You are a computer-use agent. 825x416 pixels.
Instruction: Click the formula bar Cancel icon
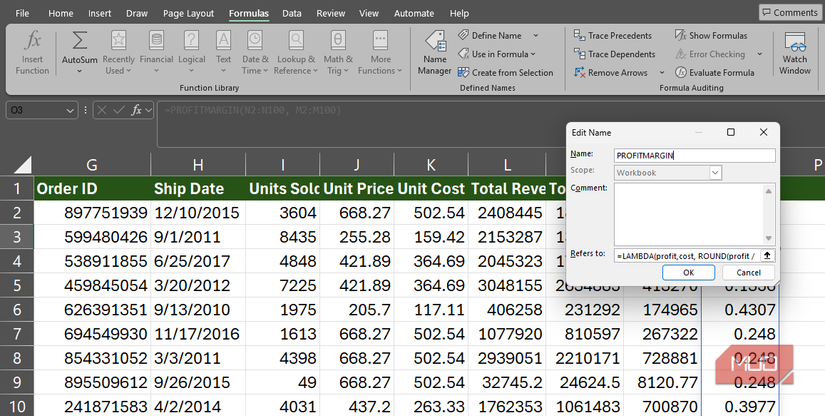click(x=102, y=110)
